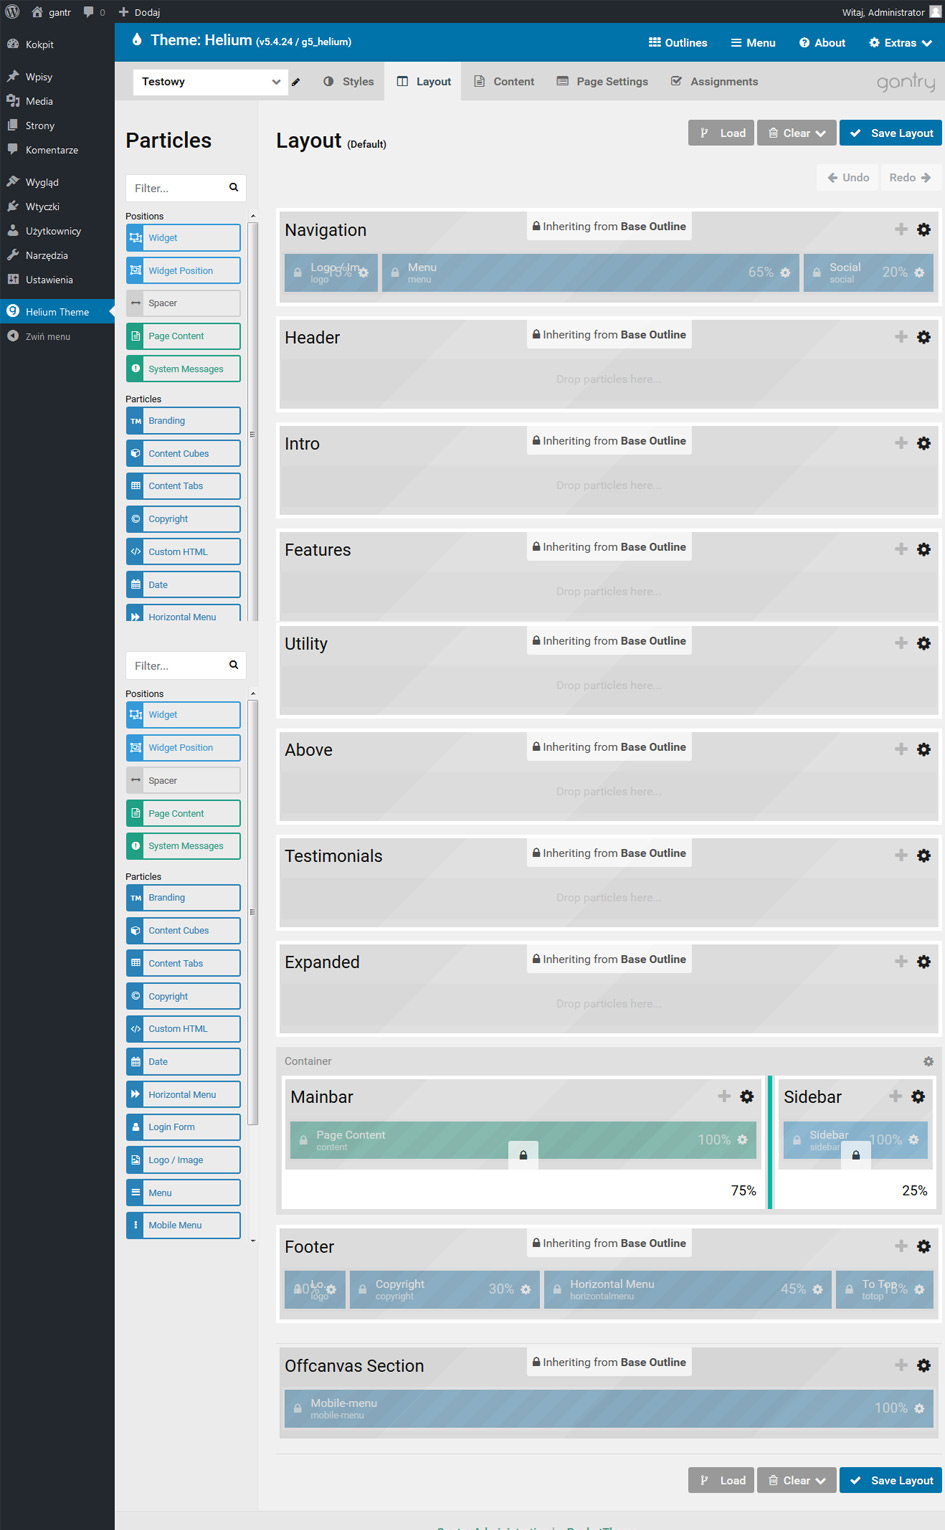
Task: Open the Testowy outline selector dropdown
Action: tap(211, 82)
